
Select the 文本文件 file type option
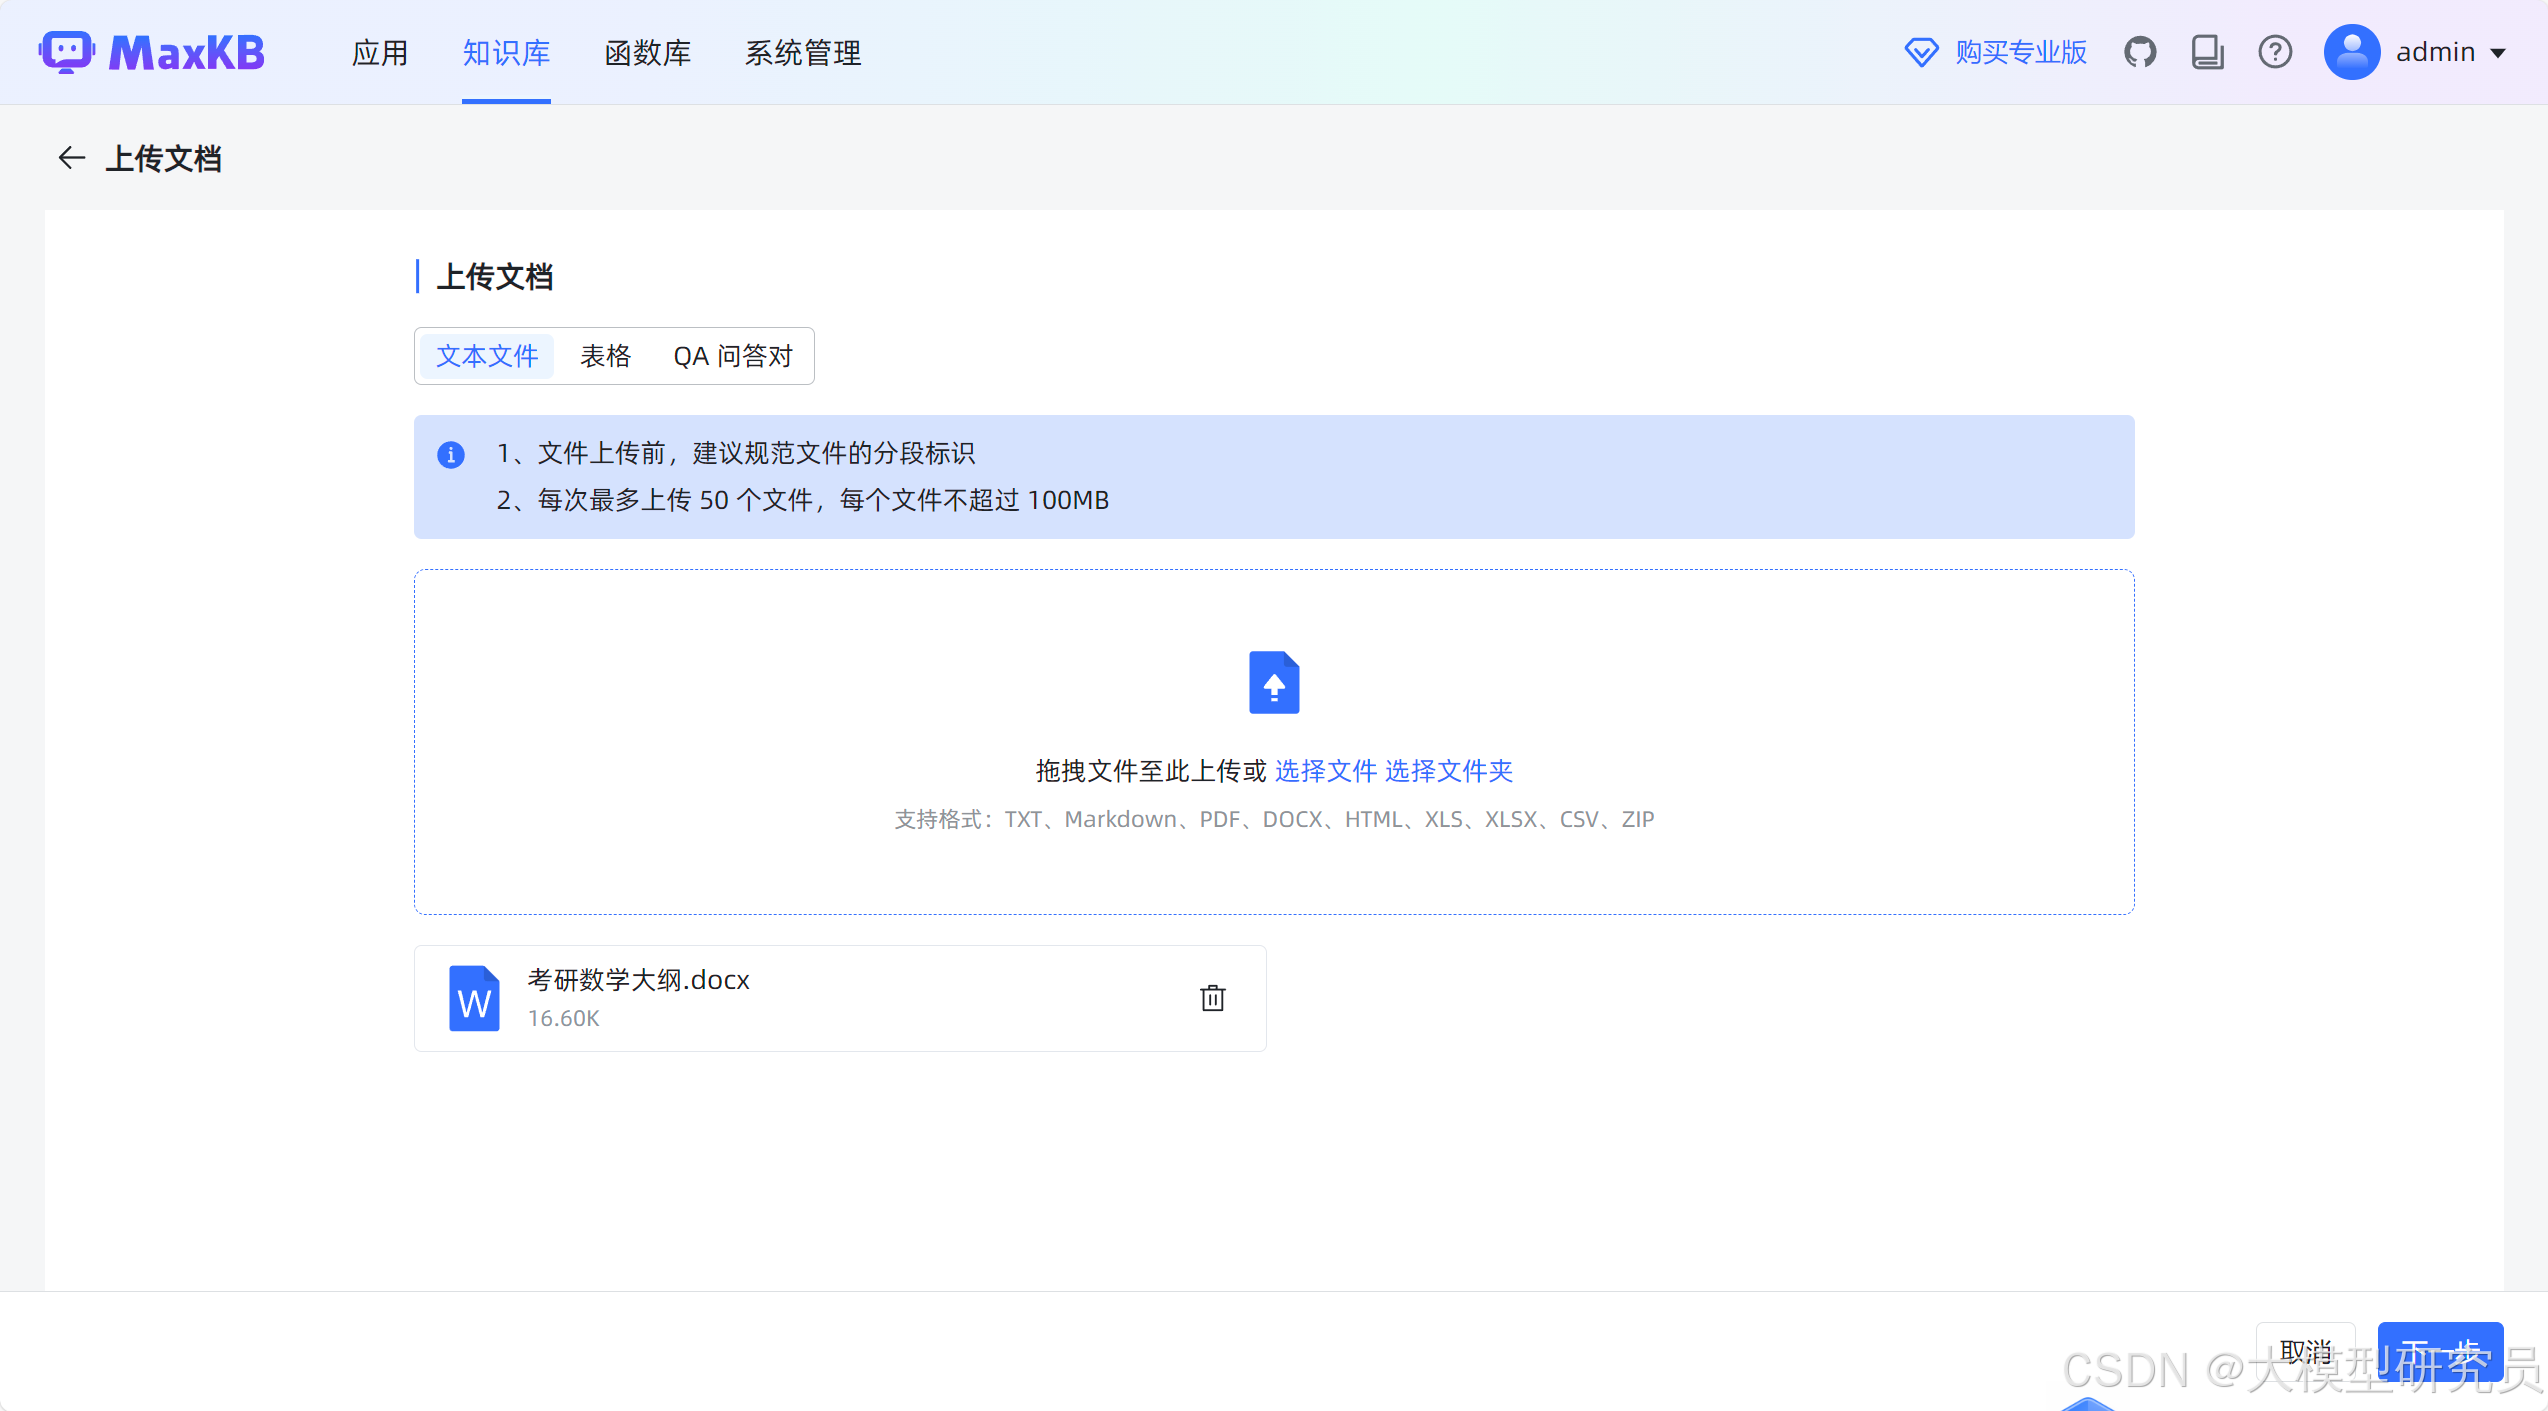(487, 356)
